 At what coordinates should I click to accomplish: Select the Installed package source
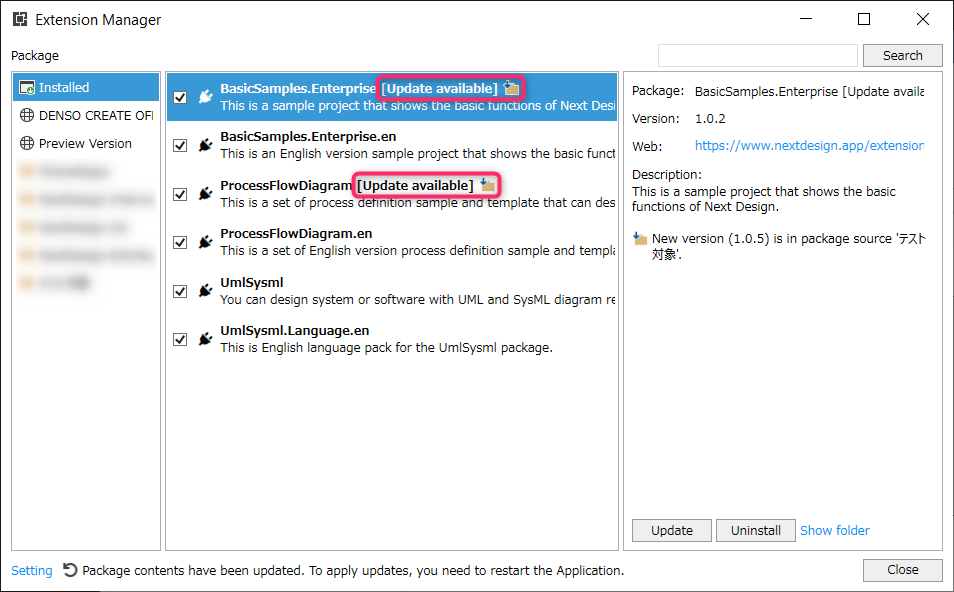[x=86, y=88]
